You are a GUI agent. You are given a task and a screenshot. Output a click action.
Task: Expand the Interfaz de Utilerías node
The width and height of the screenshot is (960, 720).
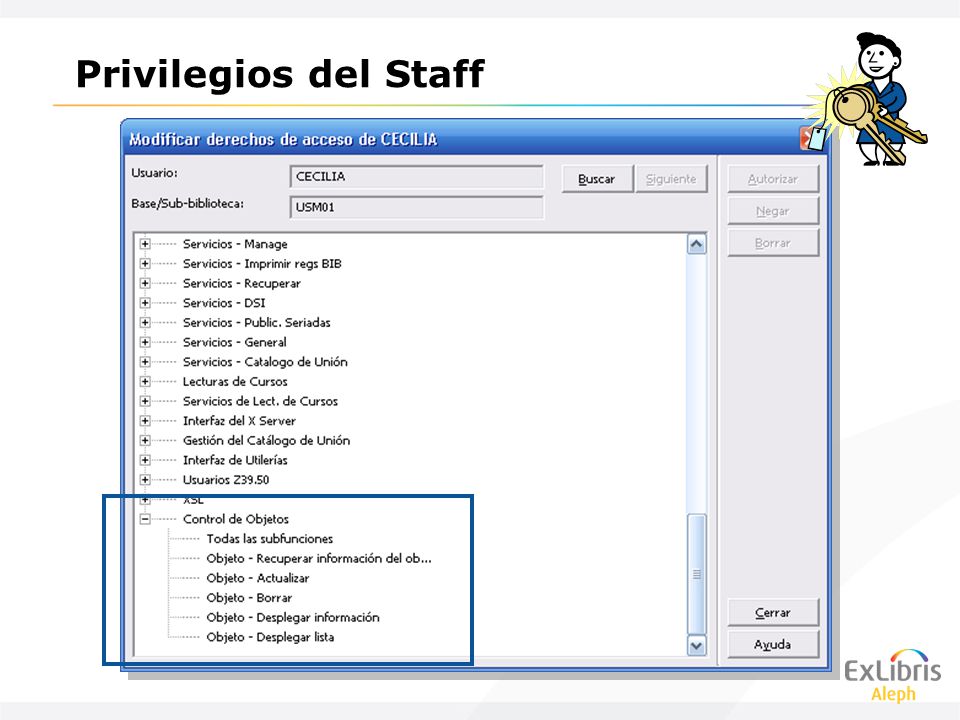[145, 460]
